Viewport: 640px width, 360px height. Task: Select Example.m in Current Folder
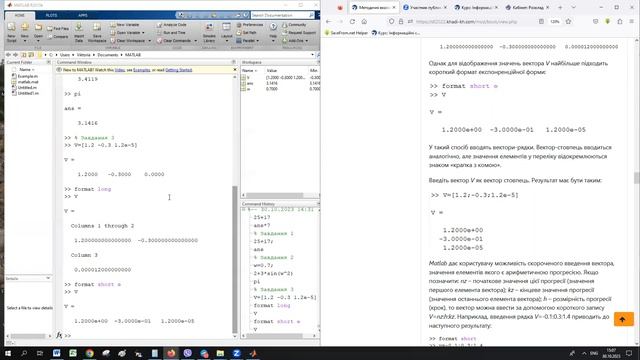25,76
